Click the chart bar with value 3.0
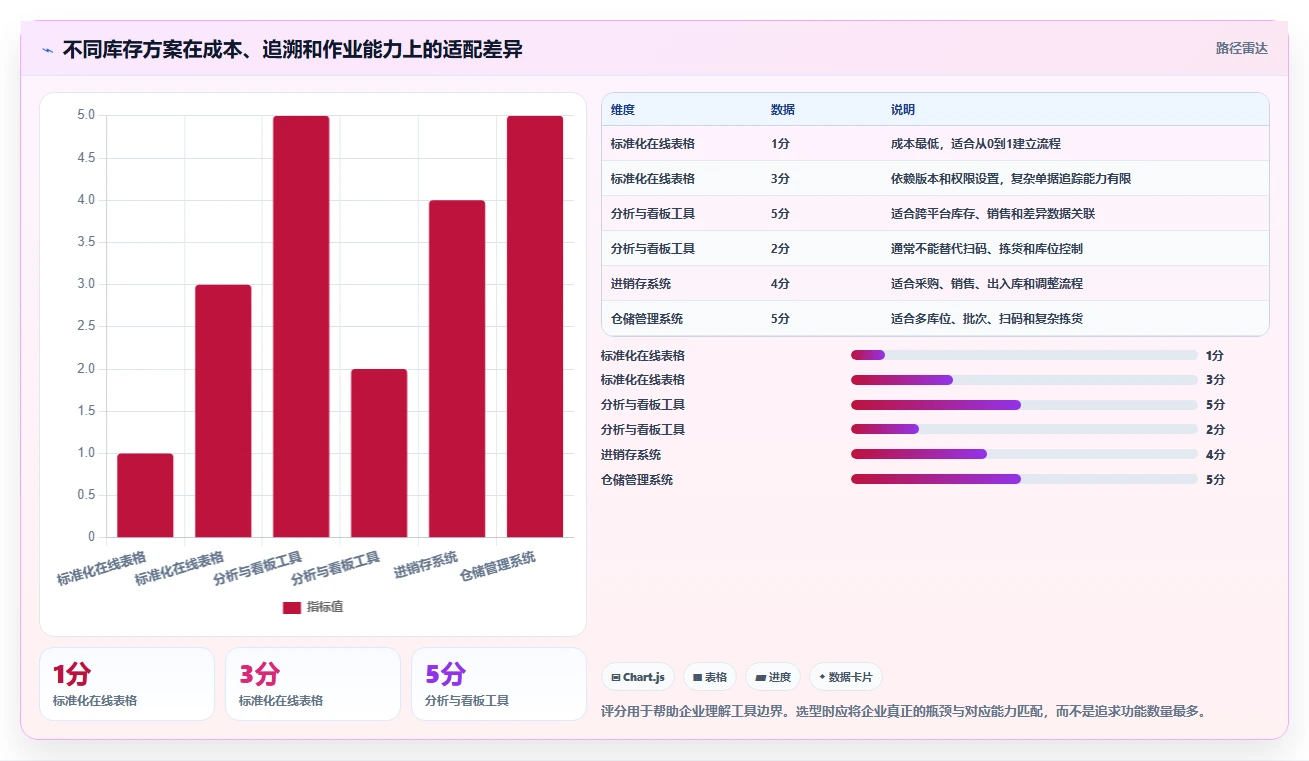Image resolution: width=1309 pixels, height=761 pixels. pos(223,411)
